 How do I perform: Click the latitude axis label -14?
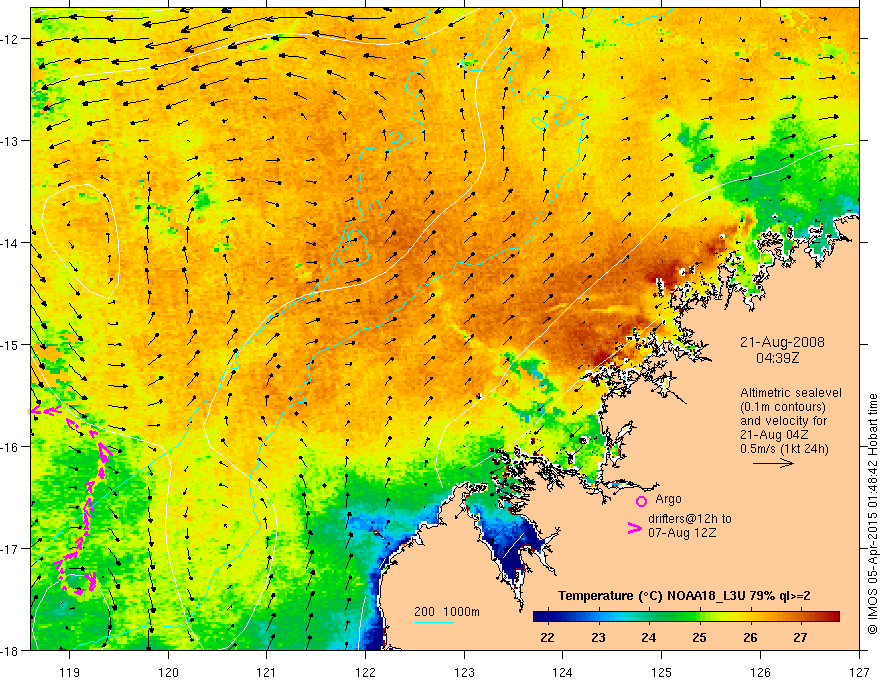pyautogui.click(x=10, y=243)
